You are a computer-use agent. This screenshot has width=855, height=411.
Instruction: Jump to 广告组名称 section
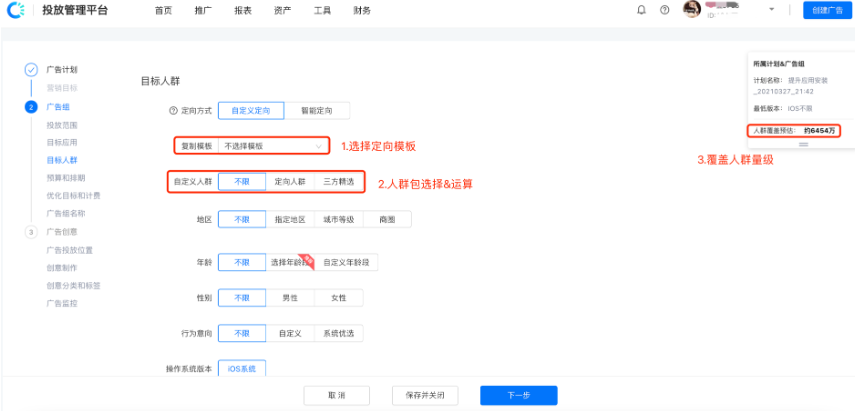tap(65, 213)
